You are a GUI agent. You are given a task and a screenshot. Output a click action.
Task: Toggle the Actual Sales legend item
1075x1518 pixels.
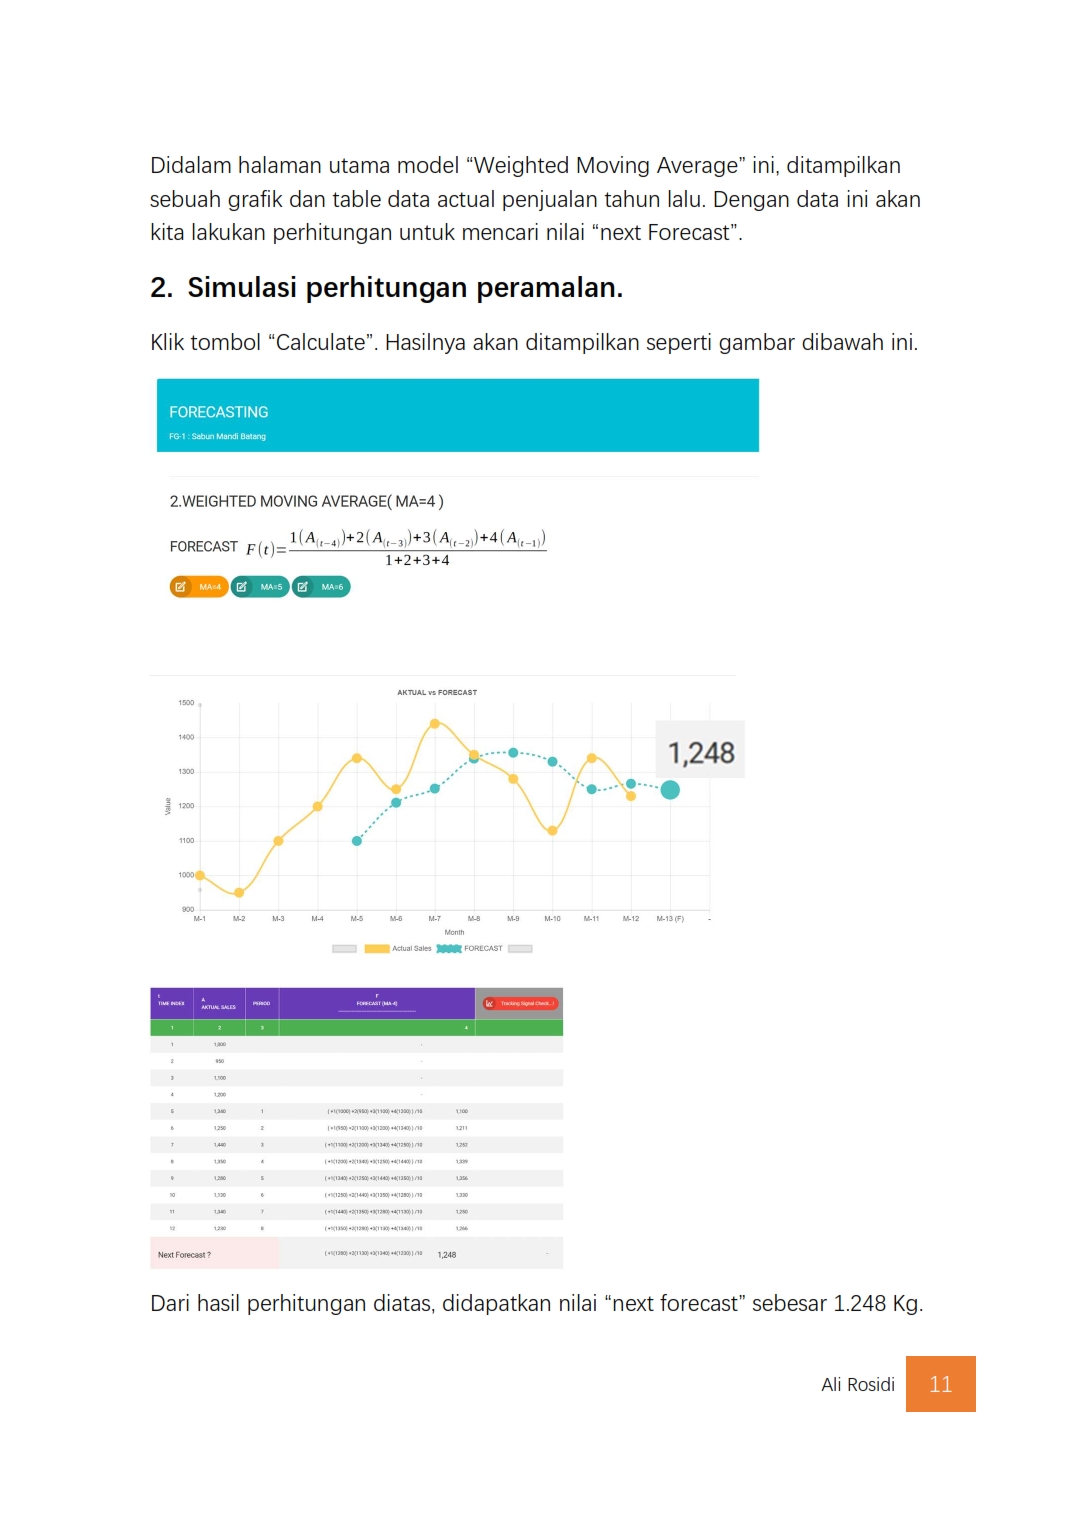(x=411, y=948)
